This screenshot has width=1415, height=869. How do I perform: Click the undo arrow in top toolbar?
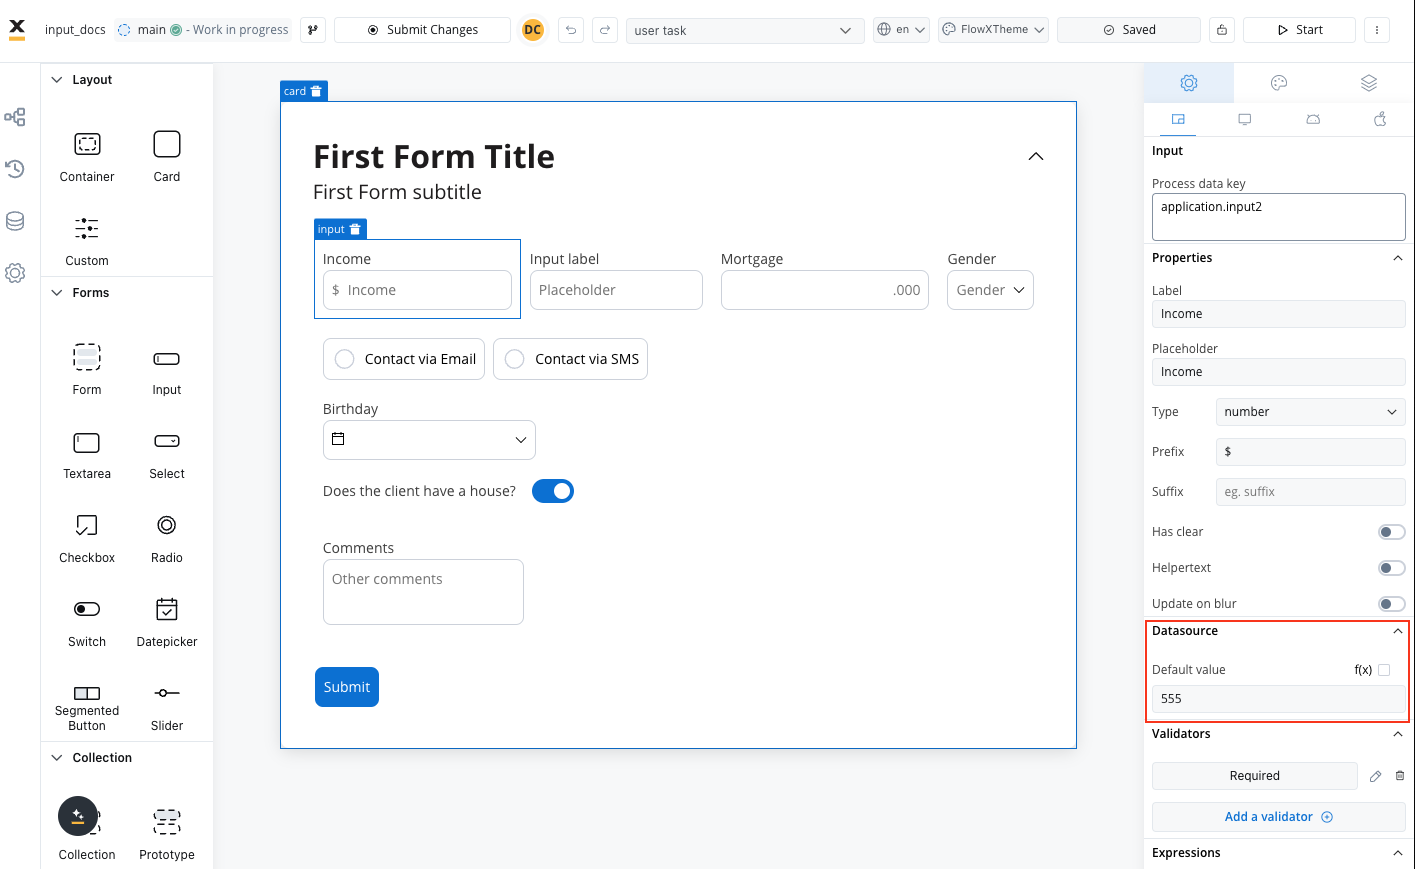[x=571, y=30]
